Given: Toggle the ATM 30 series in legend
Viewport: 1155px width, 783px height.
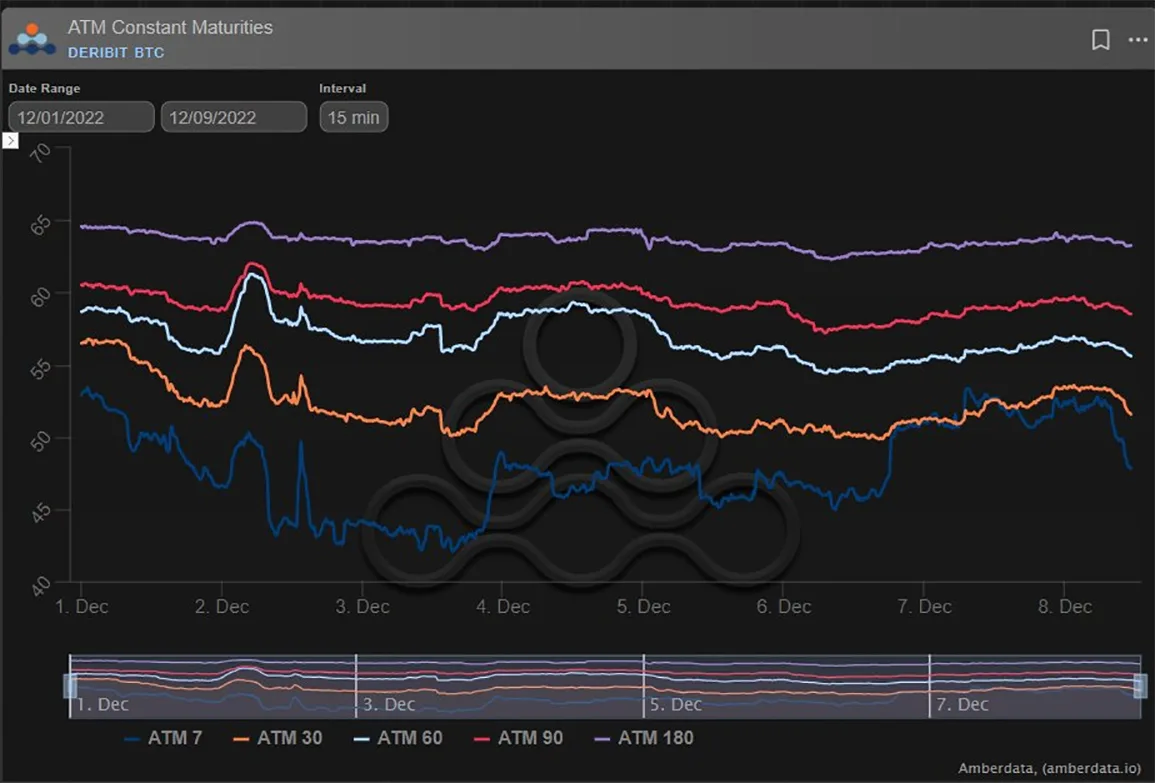Looking at the screenshot, I should pos(278,738).
